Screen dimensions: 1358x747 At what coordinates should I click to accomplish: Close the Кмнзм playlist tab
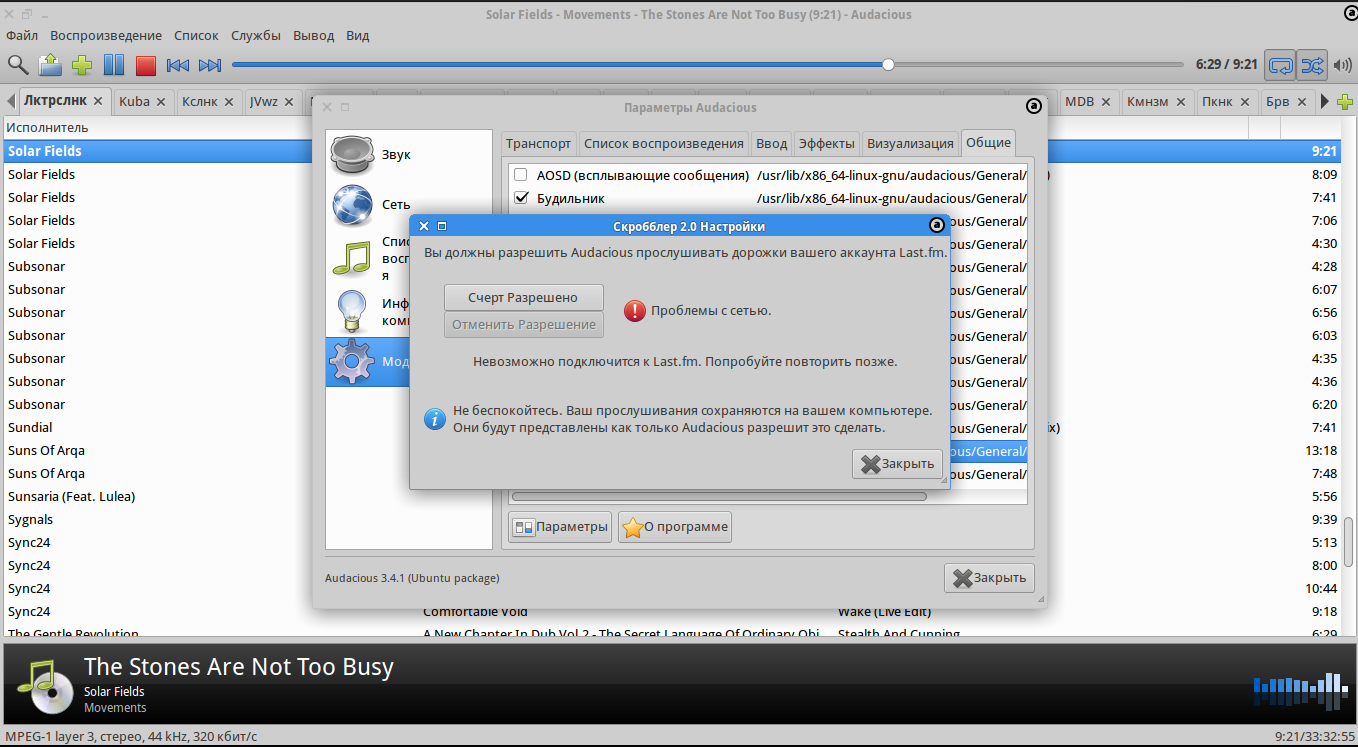click(x=1181, y=101)
